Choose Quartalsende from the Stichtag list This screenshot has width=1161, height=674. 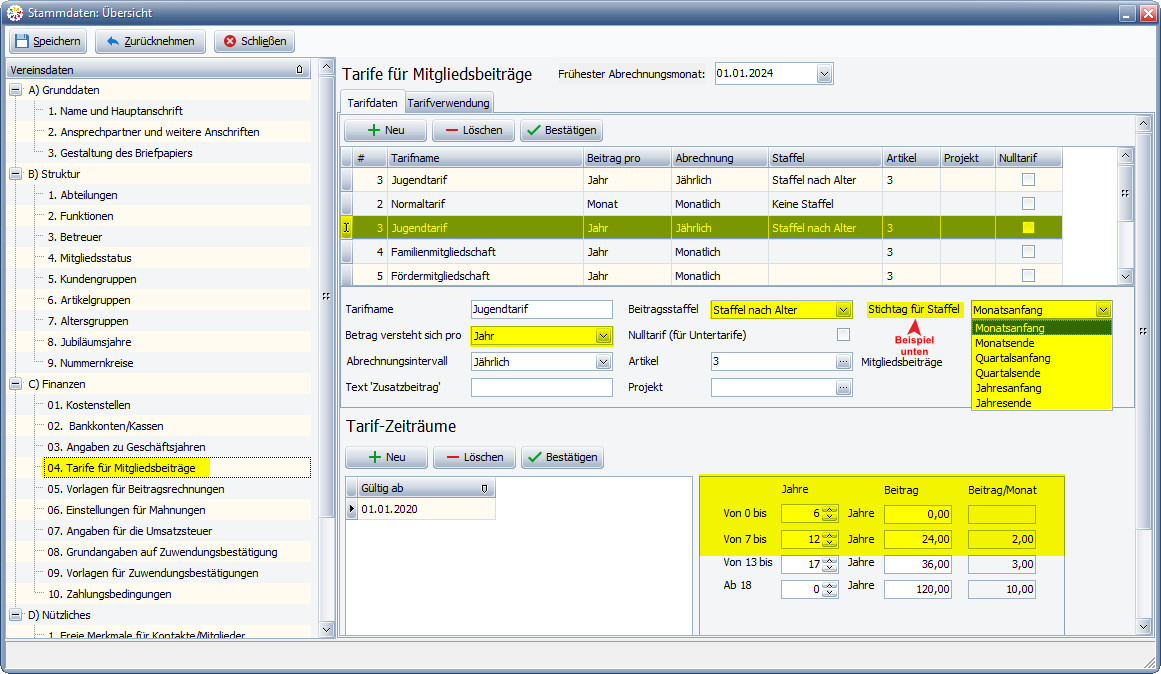(1042, 373)
